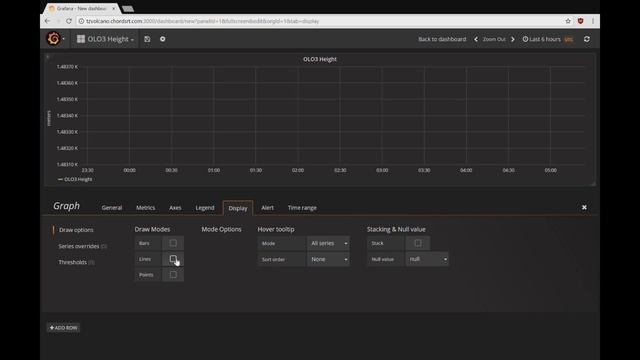Select the Display tab

click(238, 208)
